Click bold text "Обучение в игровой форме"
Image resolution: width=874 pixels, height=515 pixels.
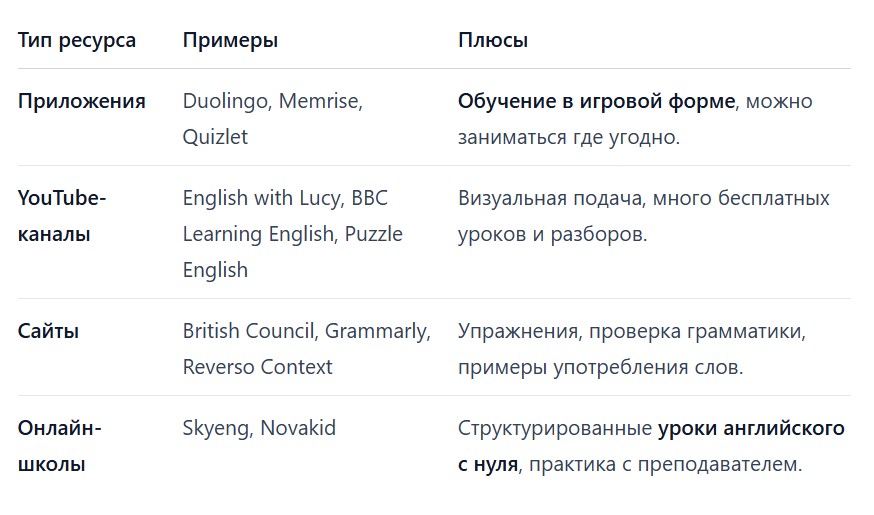[x=596, y=101]
